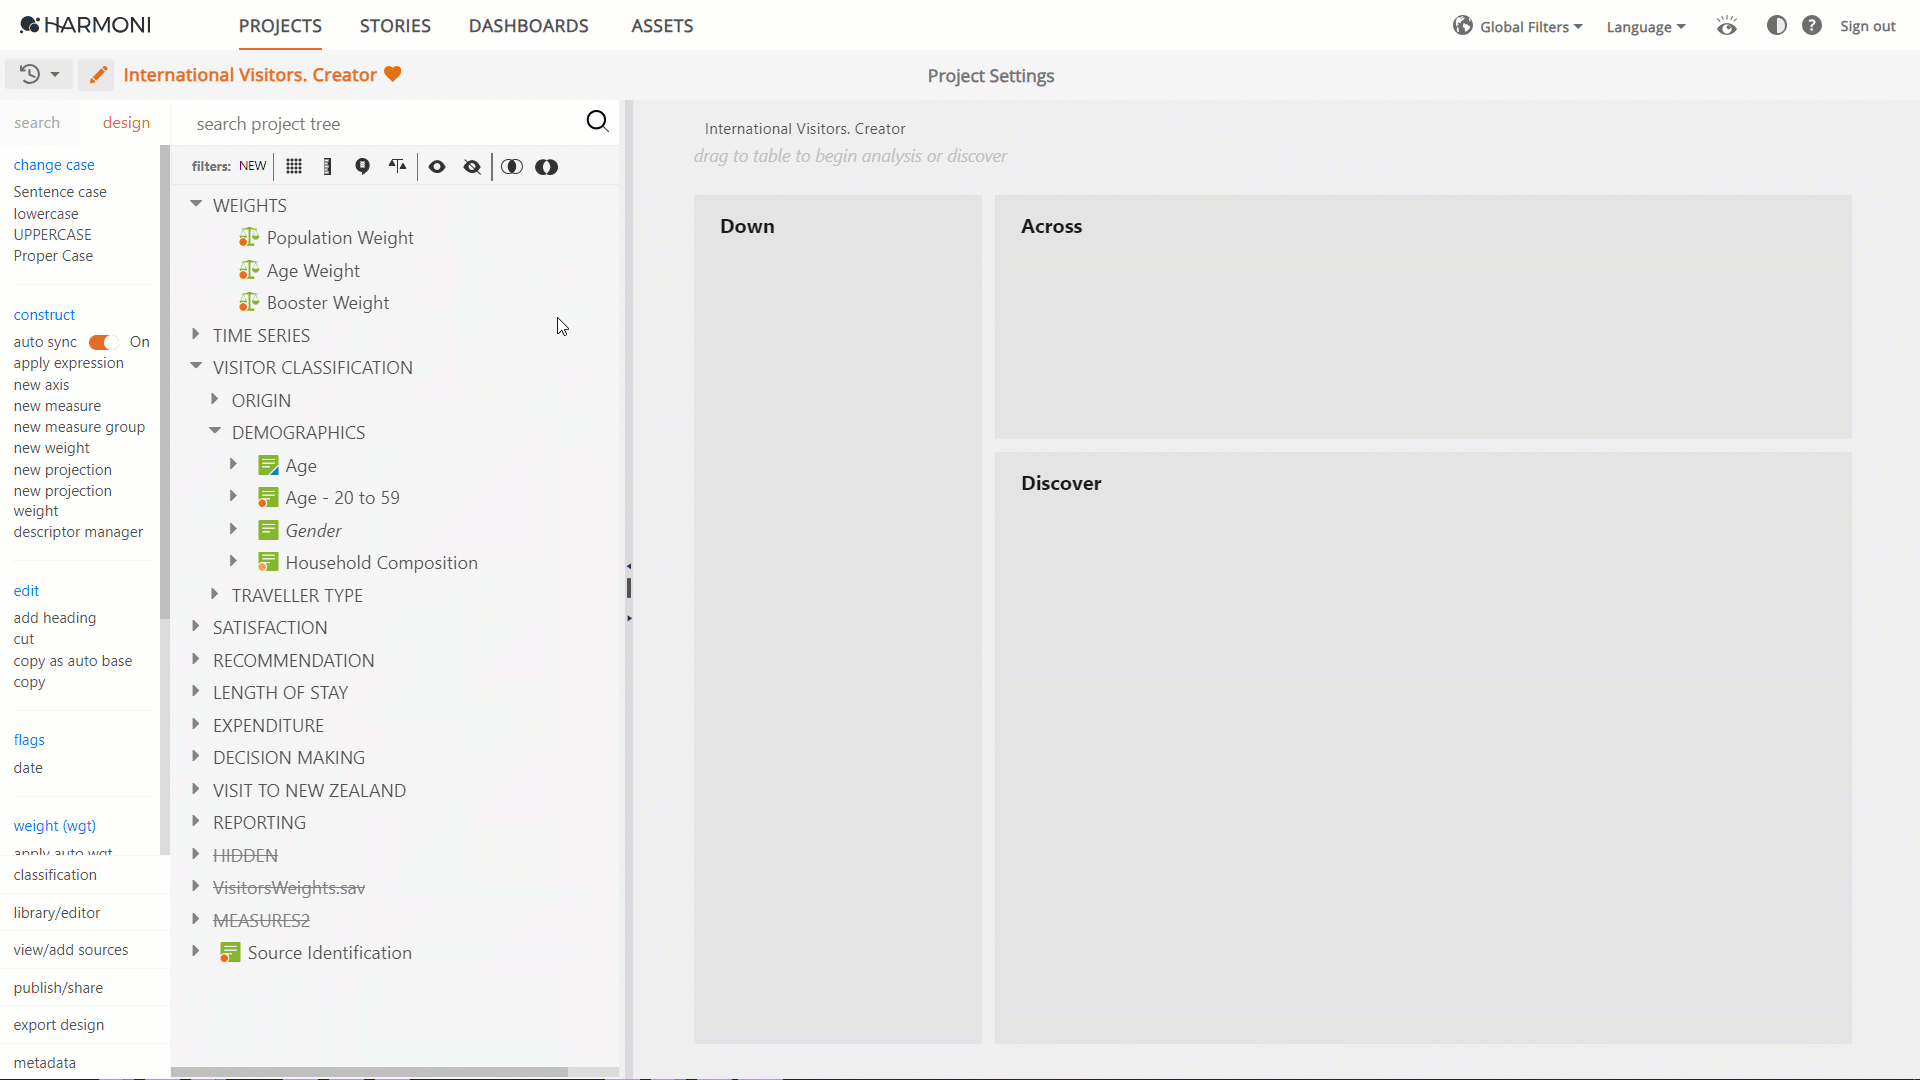Open the export design section
This screenshot has width=1920, height=1080.
point(59,1025)
